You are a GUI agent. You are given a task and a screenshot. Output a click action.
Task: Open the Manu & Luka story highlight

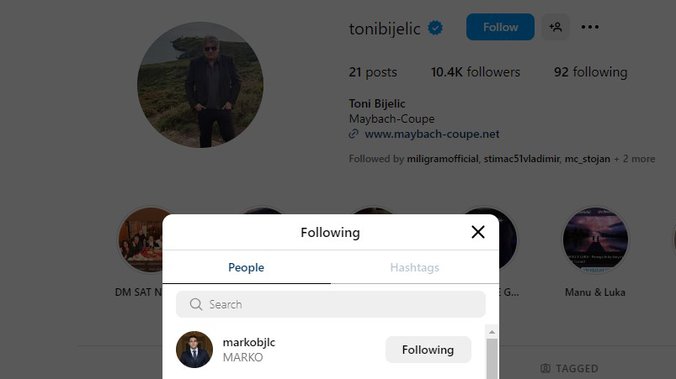pos(595,240)
